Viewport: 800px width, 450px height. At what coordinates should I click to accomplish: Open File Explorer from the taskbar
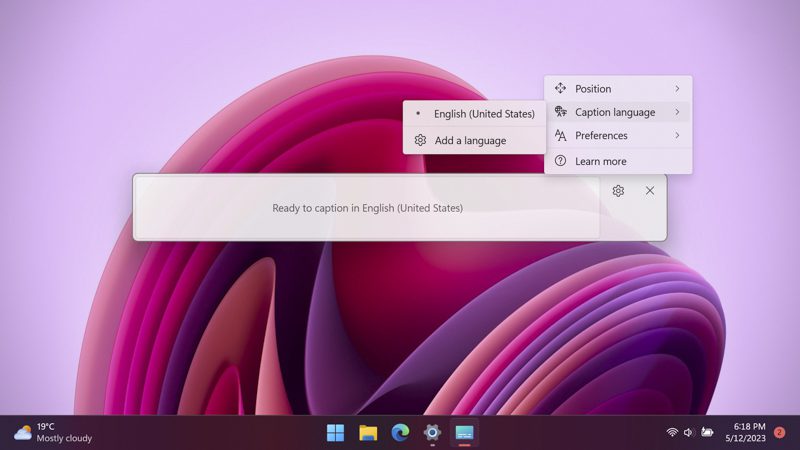tap(368, 433)
